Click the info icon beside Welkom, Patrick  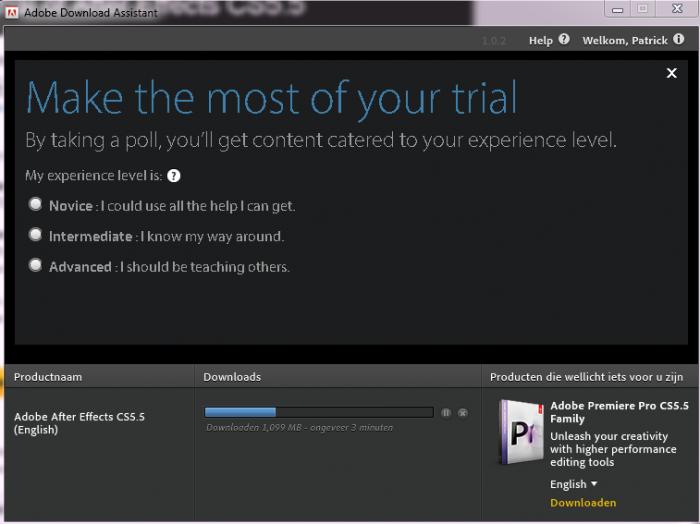tap(679, 40)
